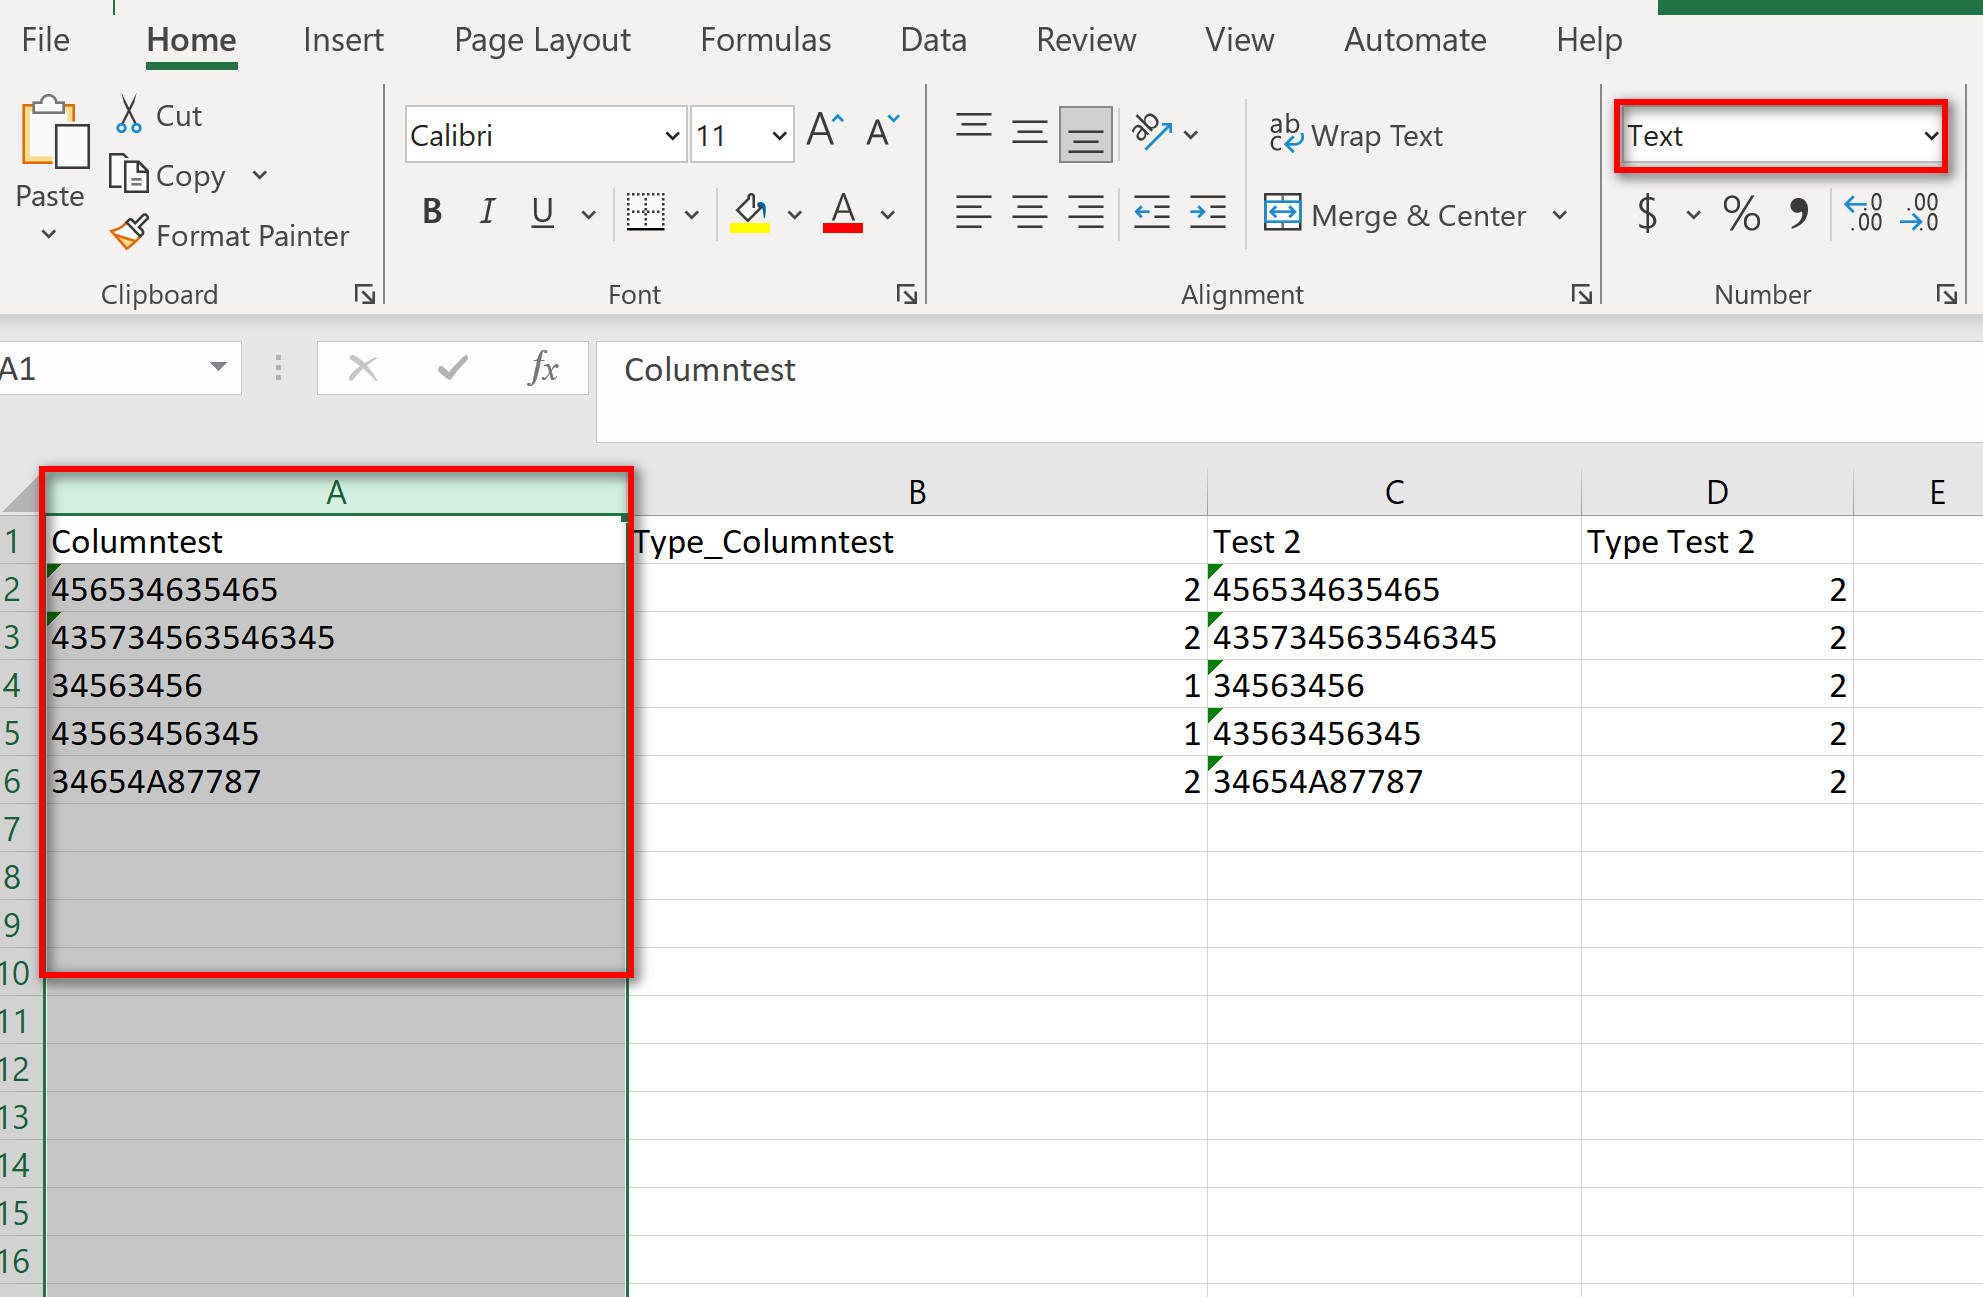Viewport: 1983px width, 1297px height.
Task: Click Decrease Indent icon
Action: pyautogui.click(x=1152, y=212)
